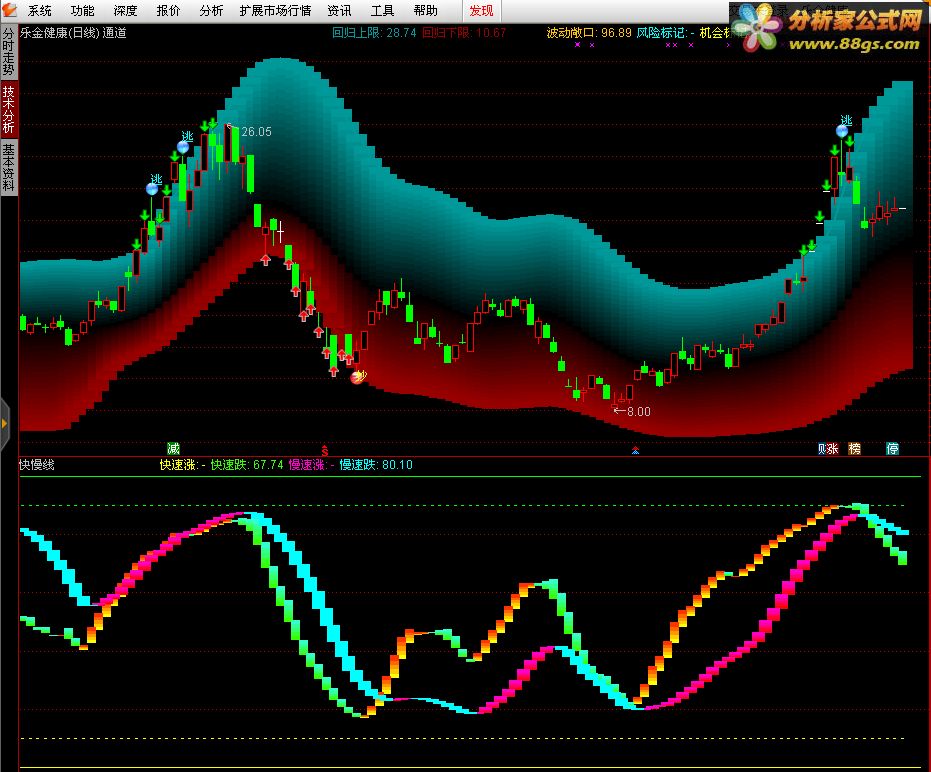Click the 26.05 high price label
Screen dimensions: 931x772
[x=256, y=132]
